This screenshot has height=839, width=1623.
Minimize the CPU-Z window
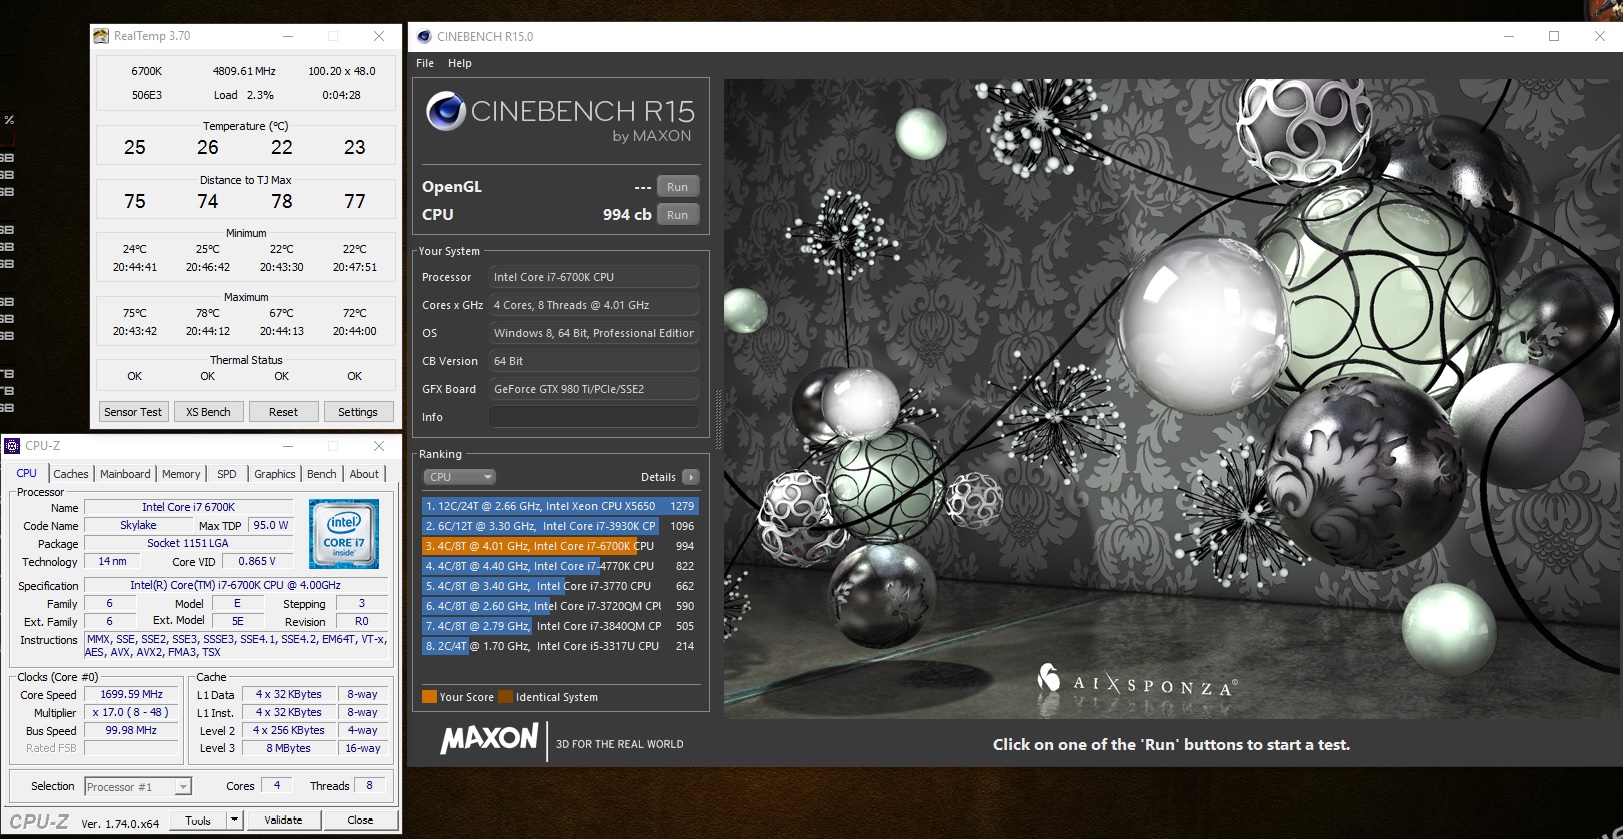[288, 446]
